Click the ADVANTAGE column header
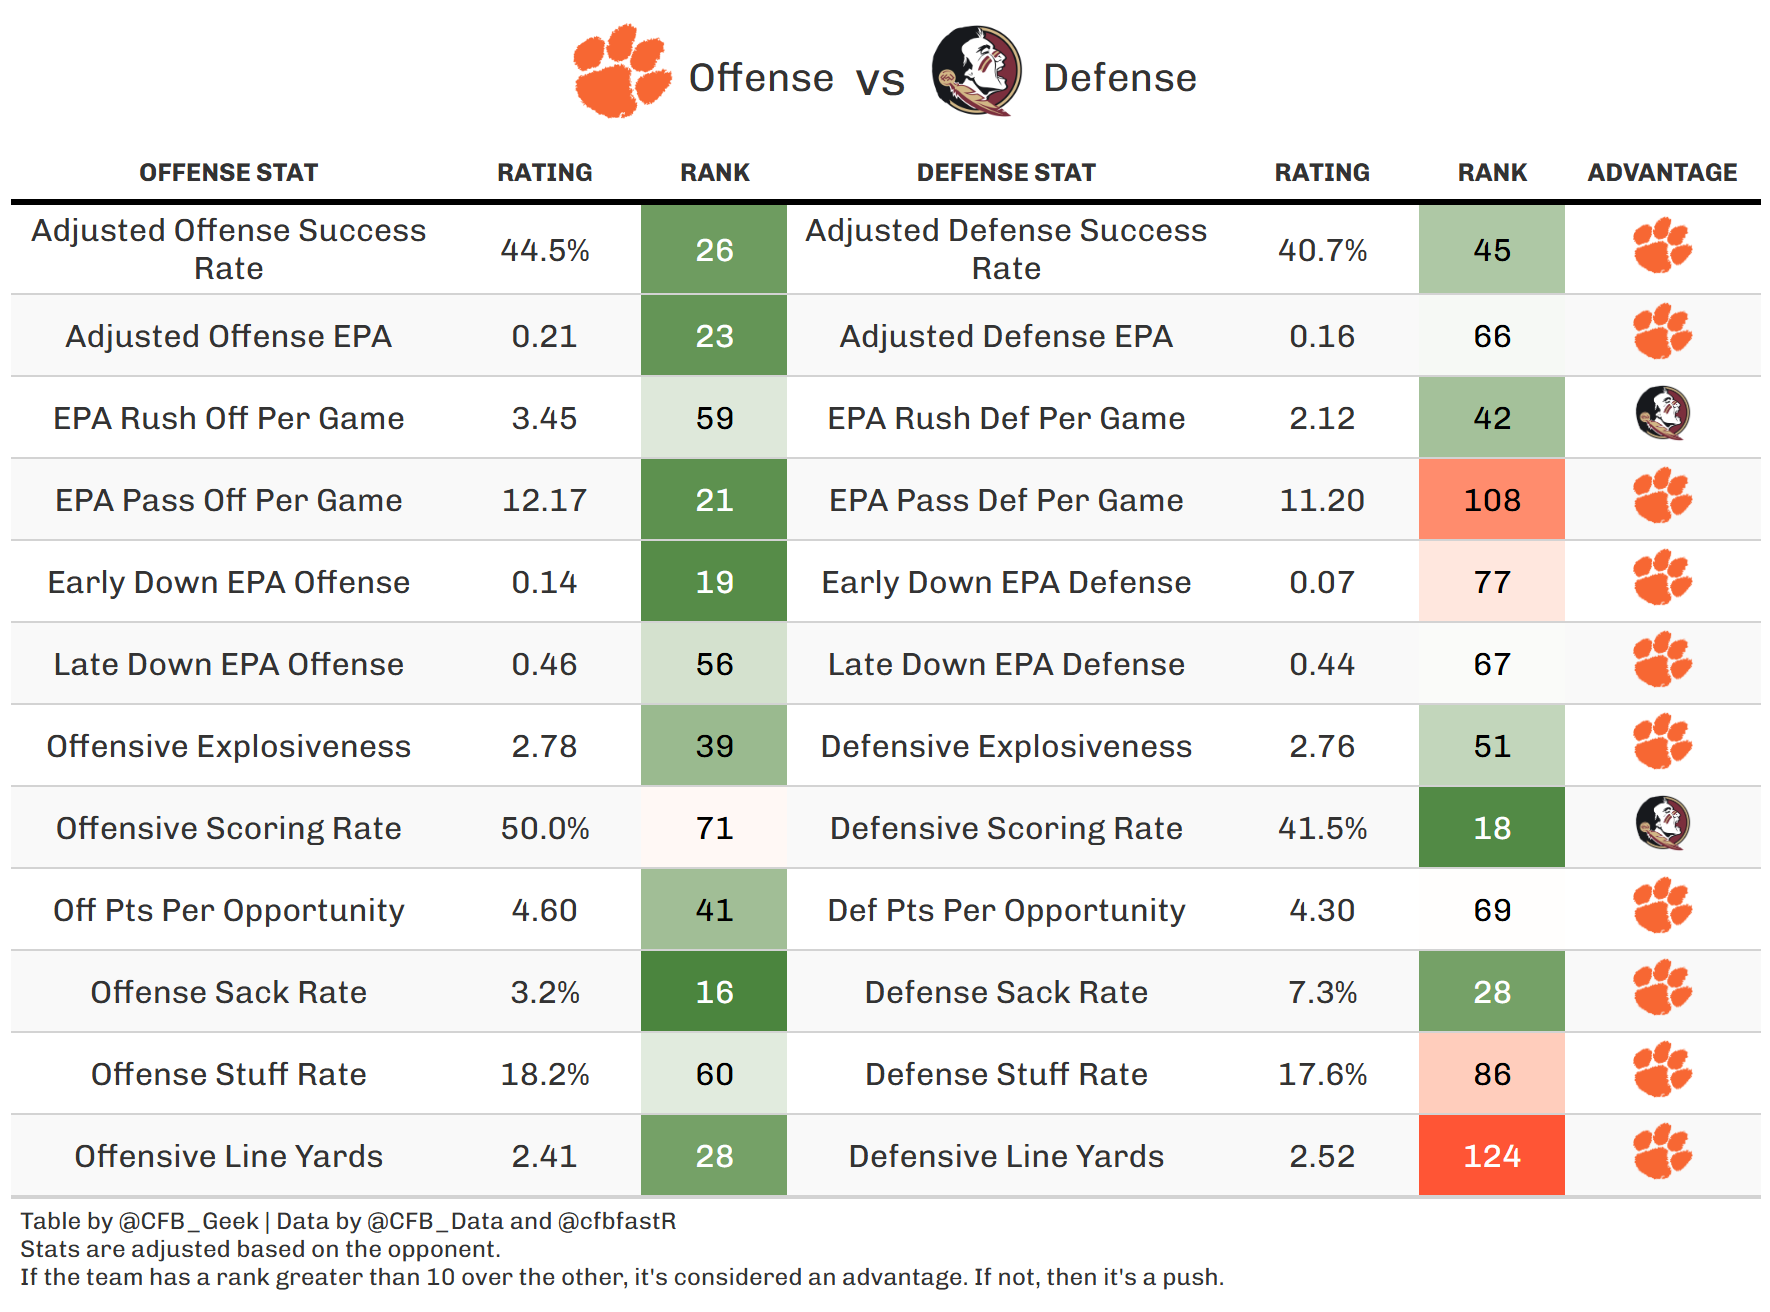The width and height of the screenshot is (1770, 1312). pos(1662,173)
